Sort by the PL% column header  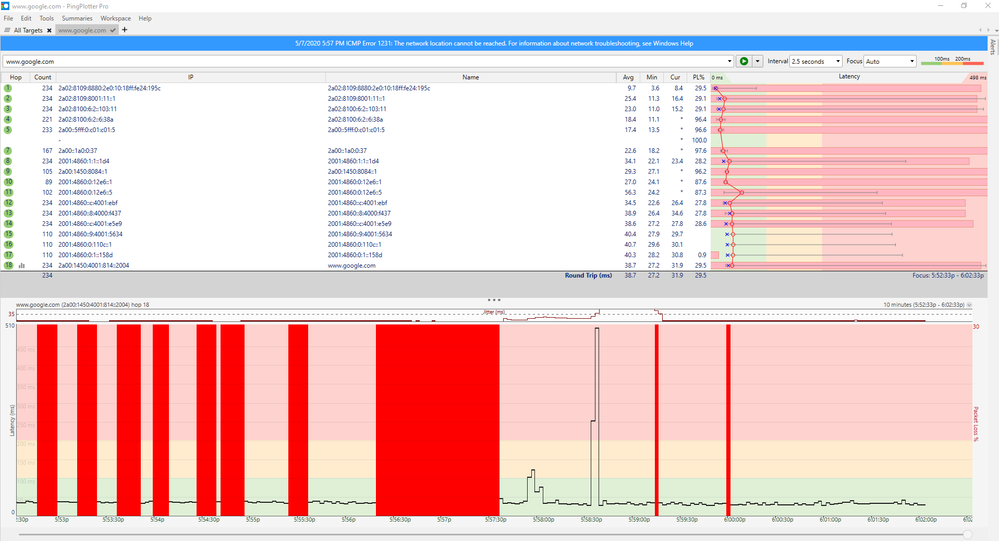(699, 76)
